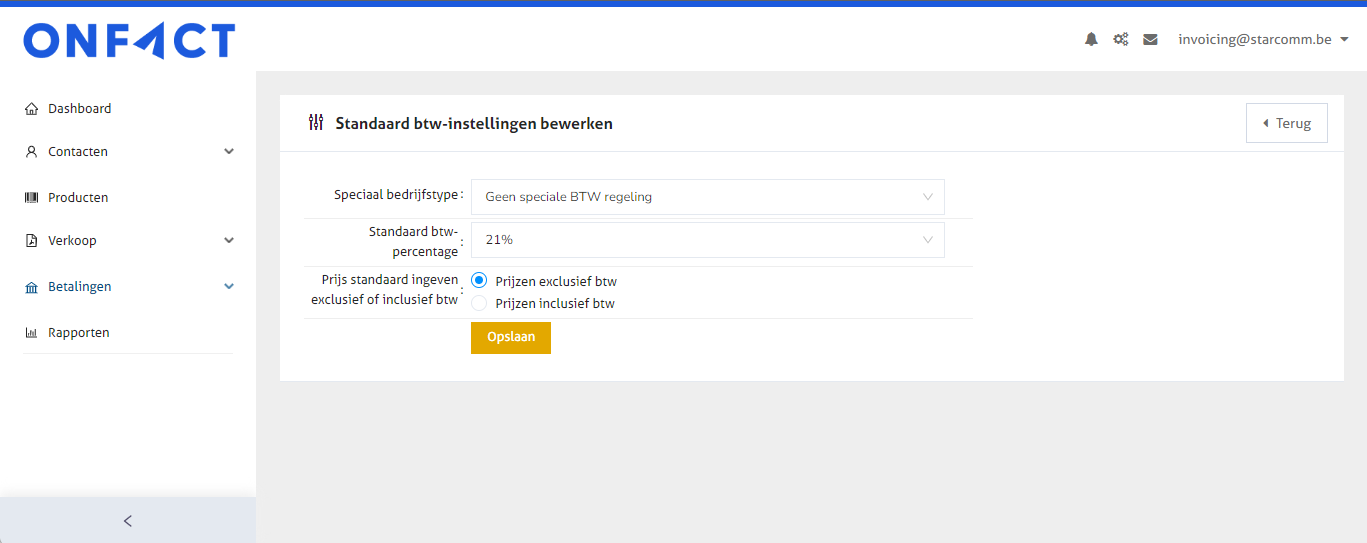Open the invoicing@starcomm.be account menu
The width and height of the screenshot is (1367, 543).
coord(1263,40)
